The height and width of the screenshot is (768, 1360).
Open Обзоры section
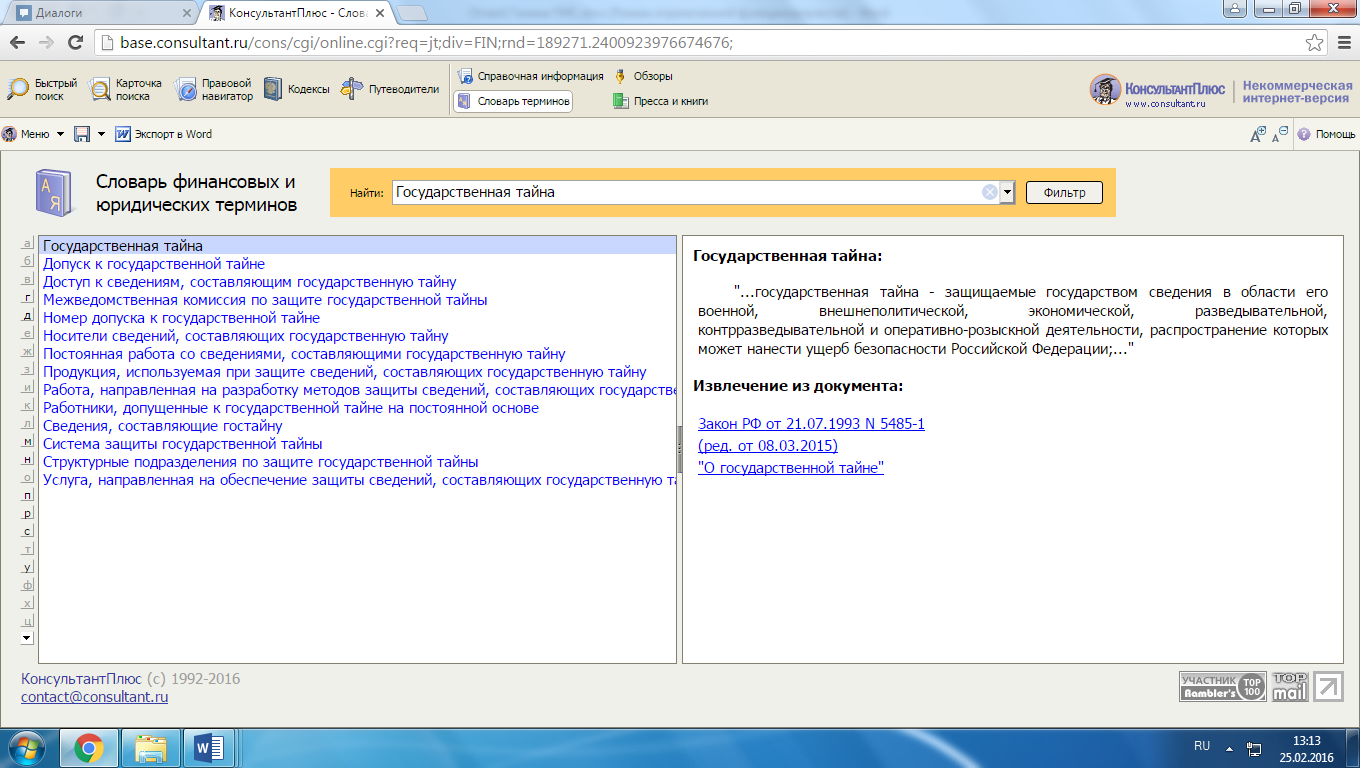(643, 76)
